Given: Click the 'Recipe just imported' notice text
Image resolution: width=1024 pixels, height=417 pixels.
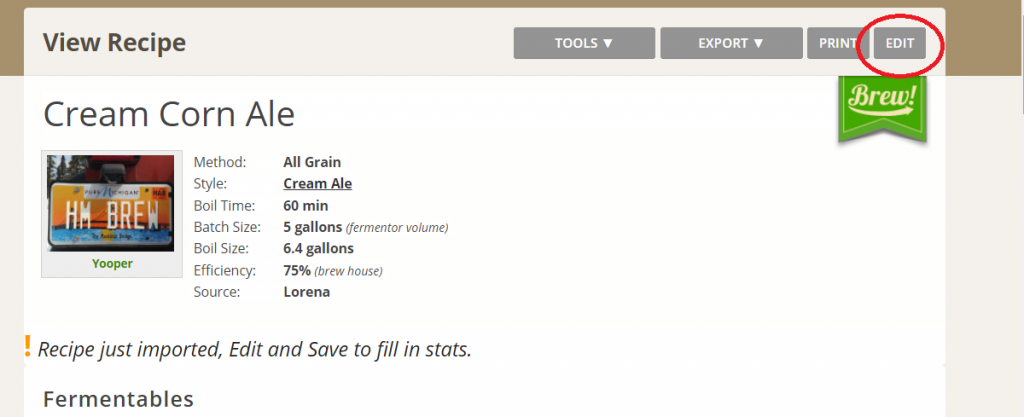Looking at the screenshot, I should click(254, 350).
